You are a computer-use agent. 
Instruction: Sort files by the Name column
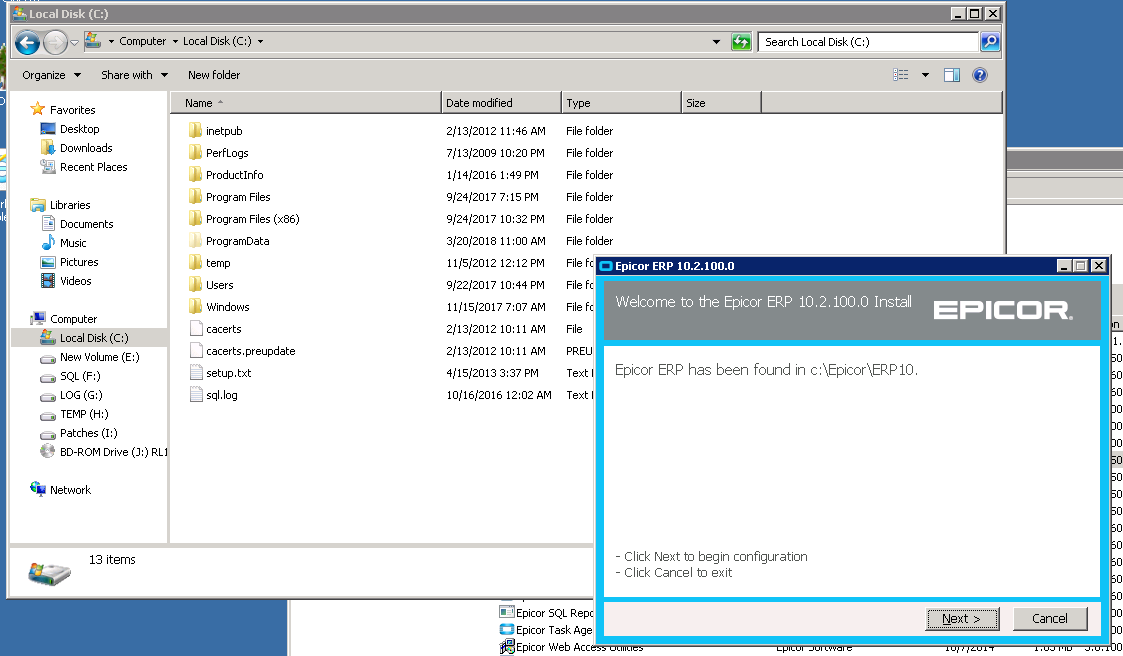(x=306, y=103)
